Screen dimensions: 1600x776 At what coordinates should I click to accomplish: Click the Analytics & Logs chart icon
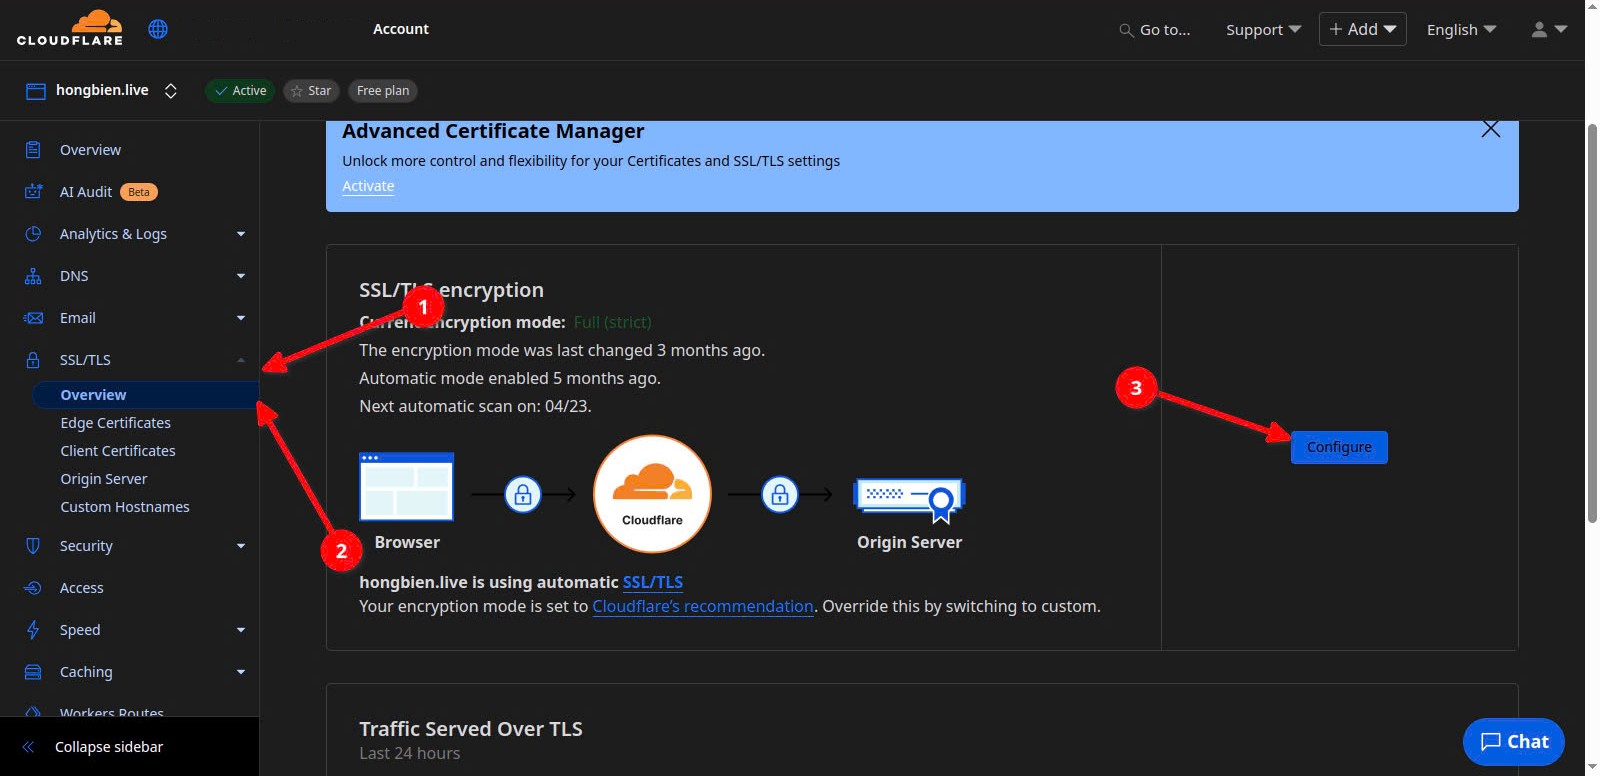point(33,234)
